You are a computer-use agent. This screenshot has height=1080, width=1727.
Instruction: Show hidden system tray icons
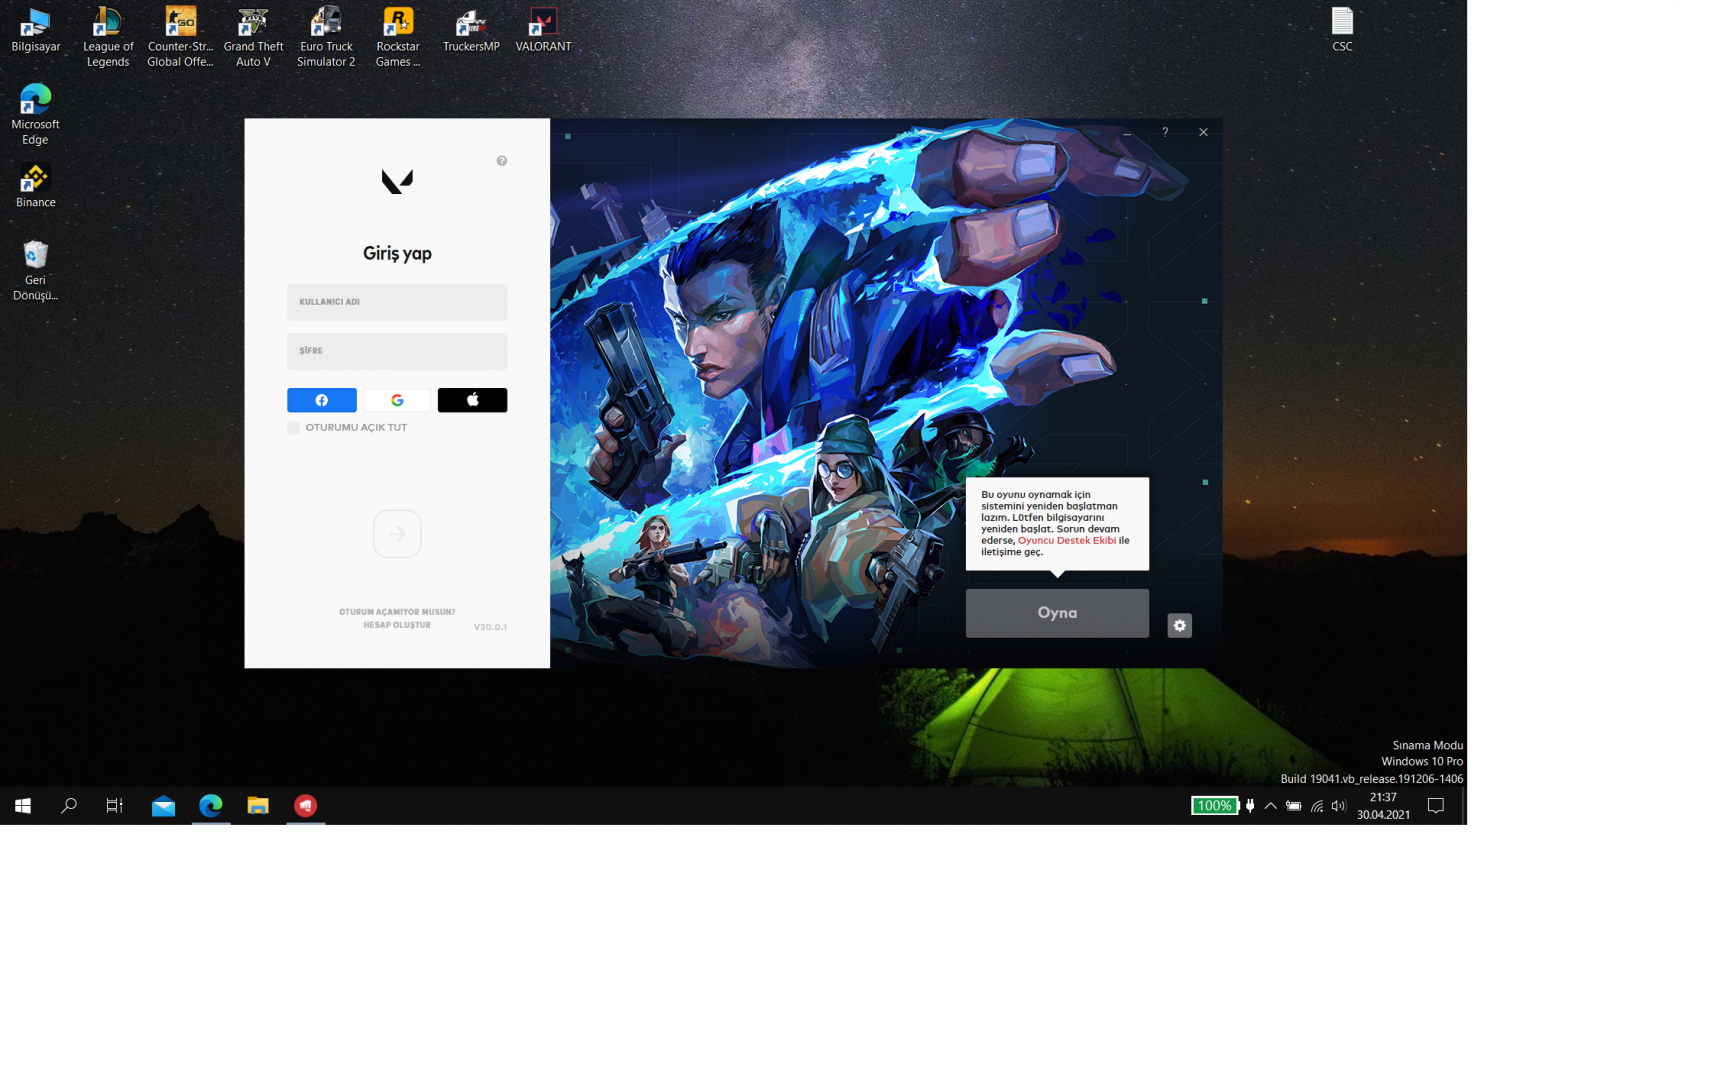click(1270, 806)
